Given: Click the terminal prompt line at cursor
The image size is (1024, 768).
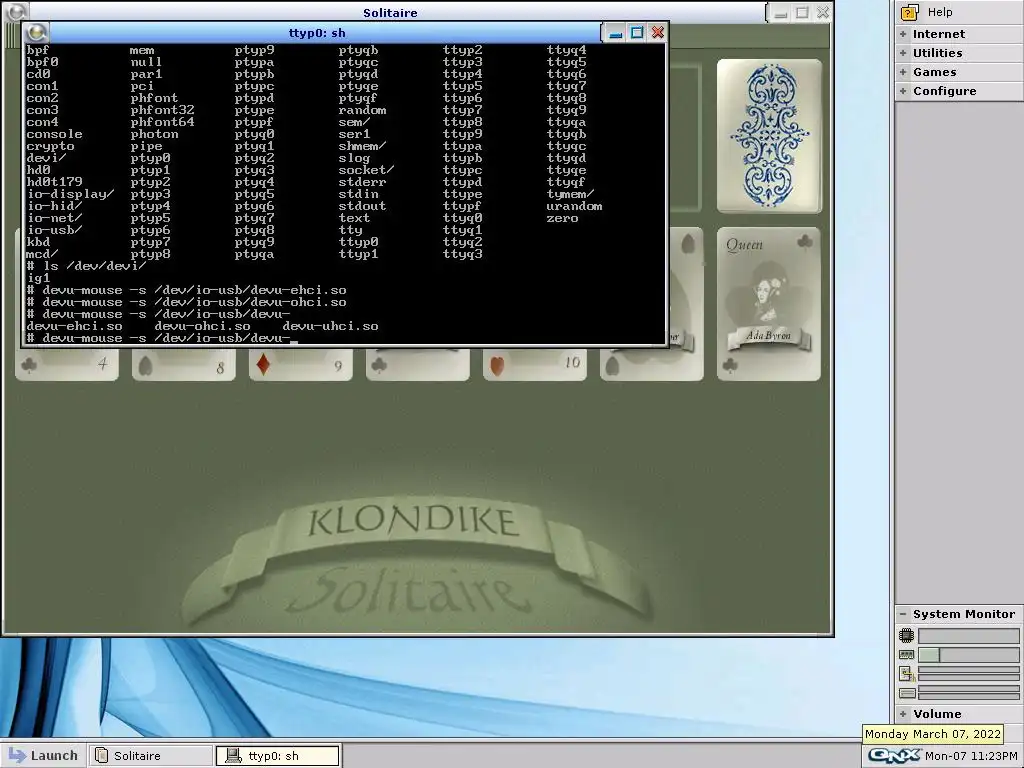Looking at the screenshot, I should pos(162,338).
